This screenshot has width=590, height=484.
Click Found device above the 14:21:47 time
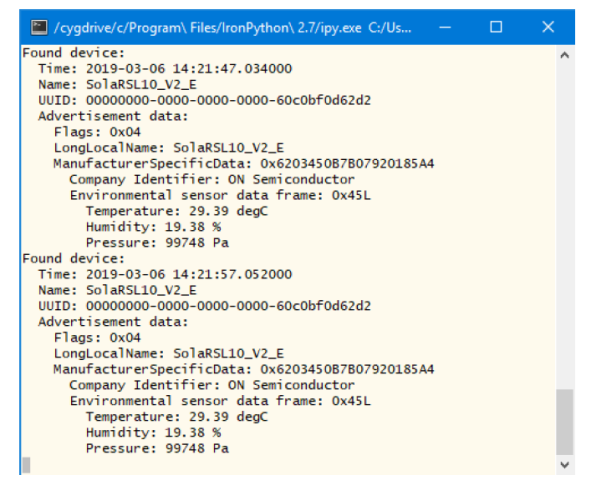coord(73,53)
